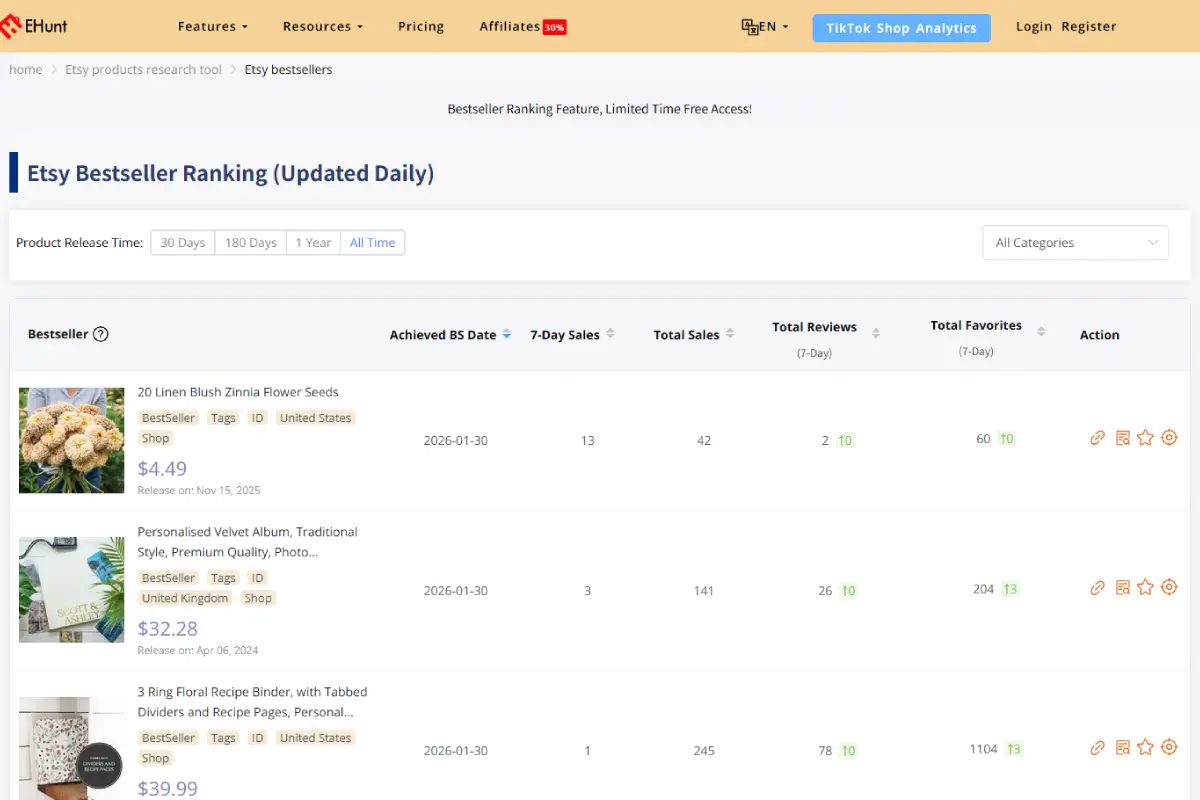Click the Zinnia Flower Seeds product thumbnail

coord(71,440)
